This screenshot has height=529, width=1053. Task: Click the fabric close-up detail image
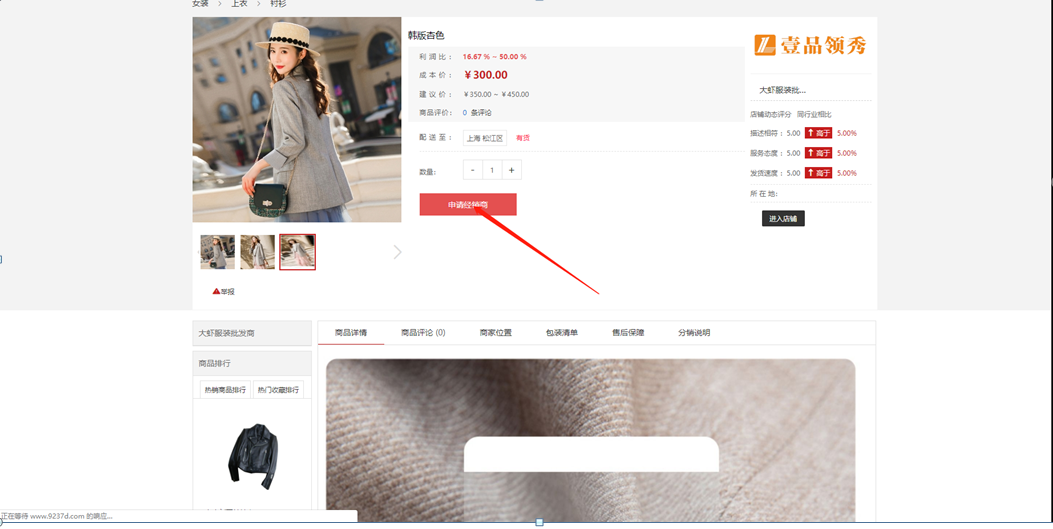pyautogui.click(x=591, y=440)
